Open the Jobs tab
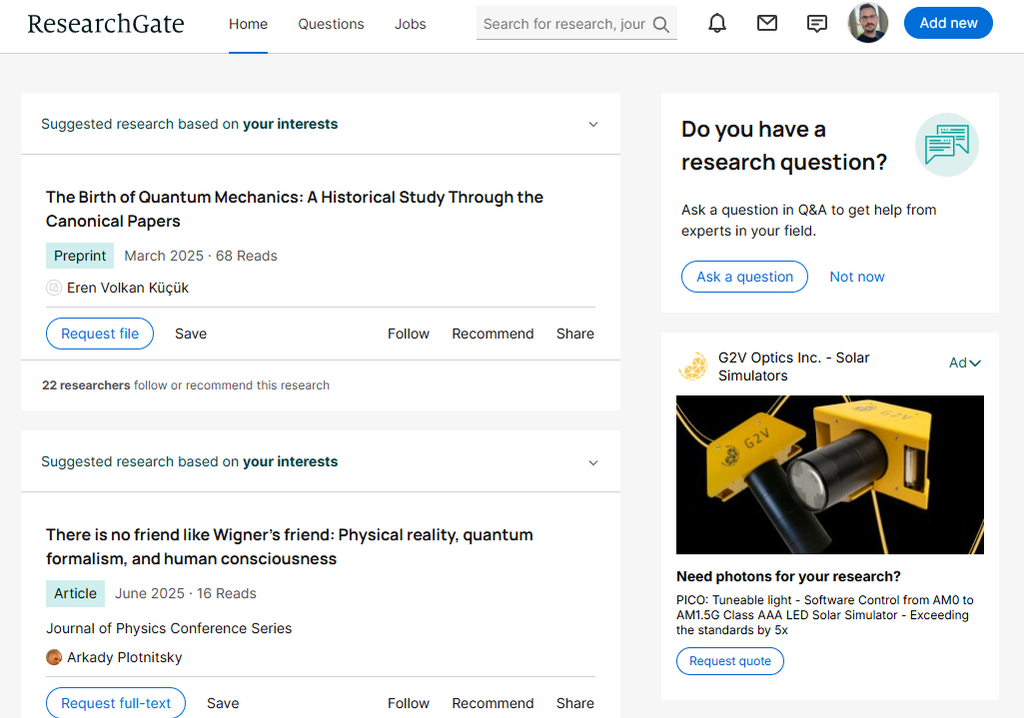 pyautogui.click(x=410, y=24)
